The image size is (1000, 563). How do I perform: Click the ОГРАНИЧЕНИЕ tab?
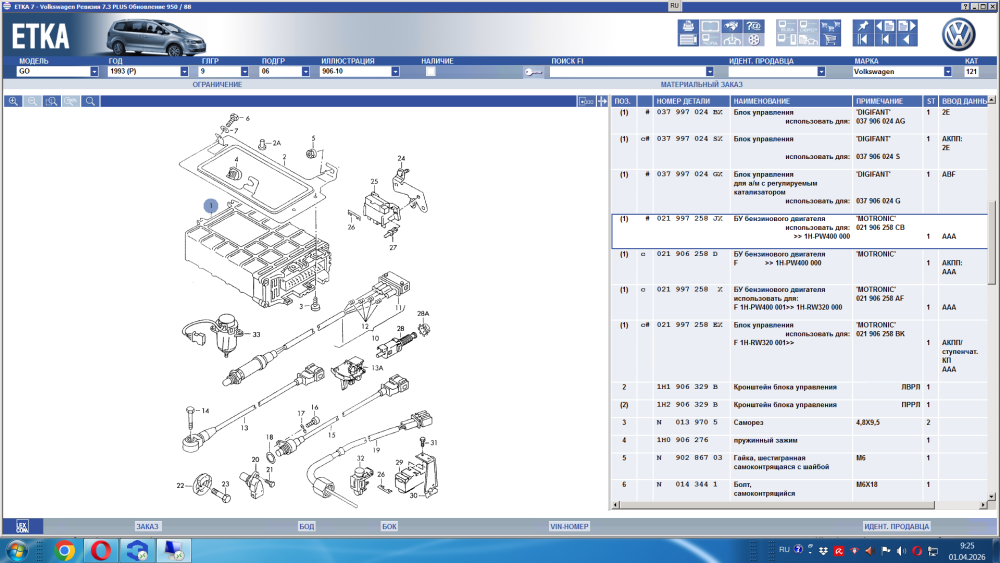217,84
